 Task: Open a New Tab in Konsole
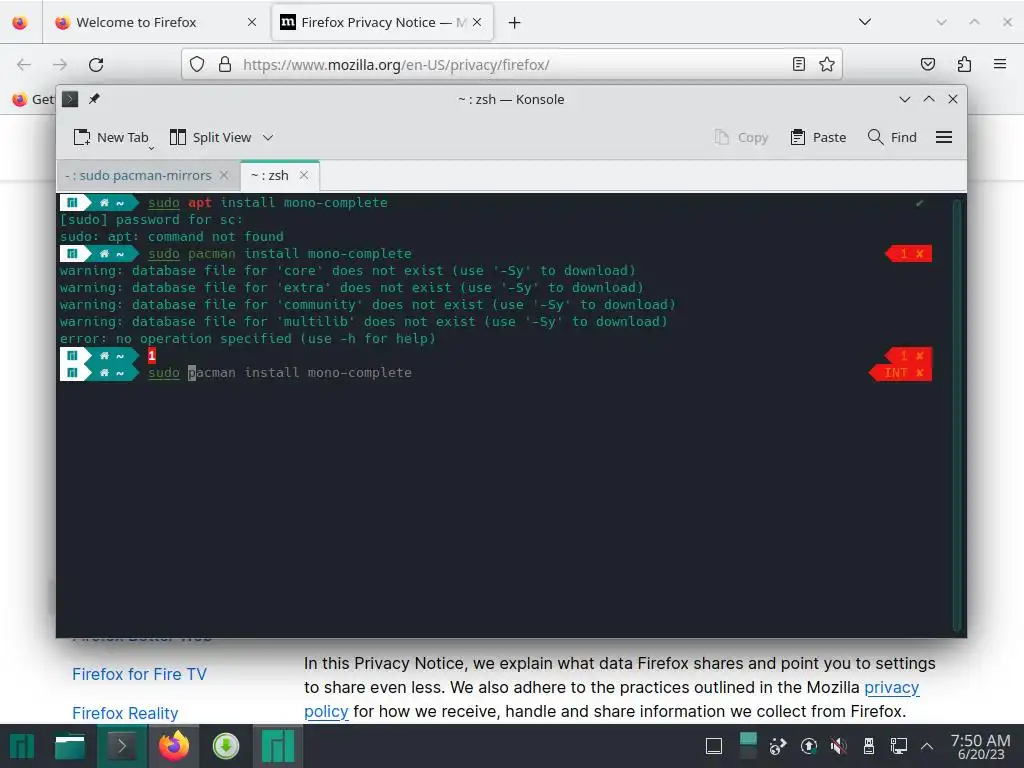[x=112, y=137]
